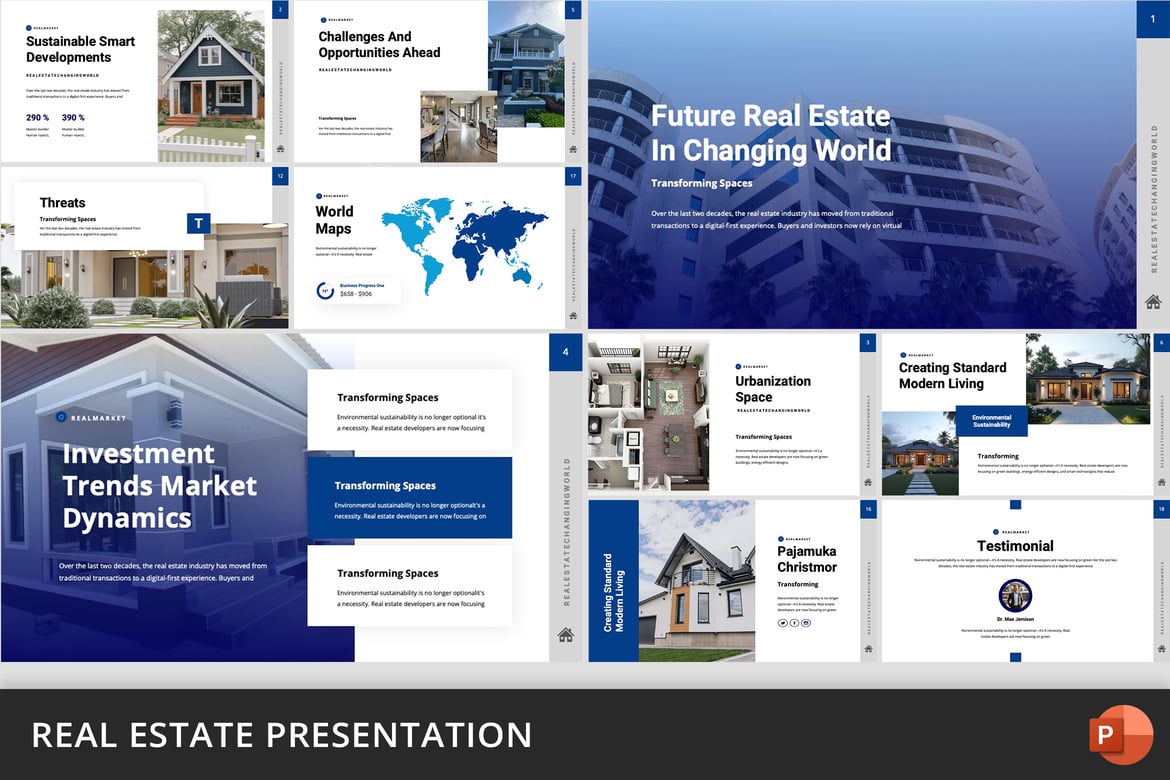Click the vertical Creating Standard Modern Living blue bar

(613, 581)
